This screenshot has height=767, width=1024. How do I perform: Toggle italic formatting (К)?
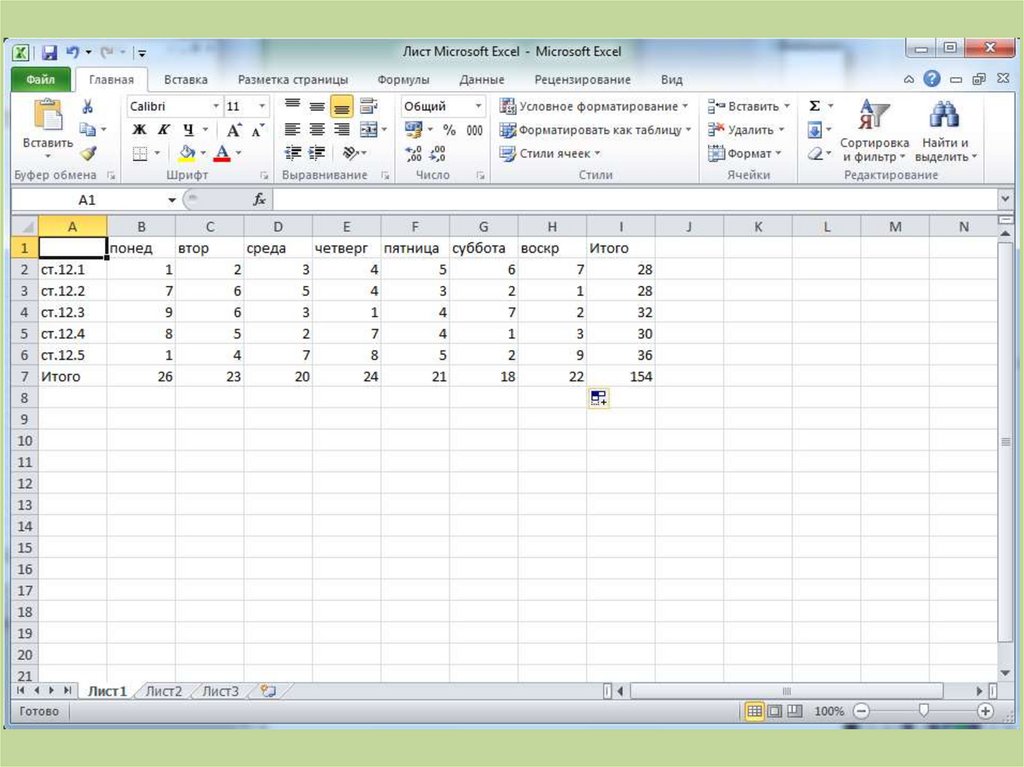point(163,130)
